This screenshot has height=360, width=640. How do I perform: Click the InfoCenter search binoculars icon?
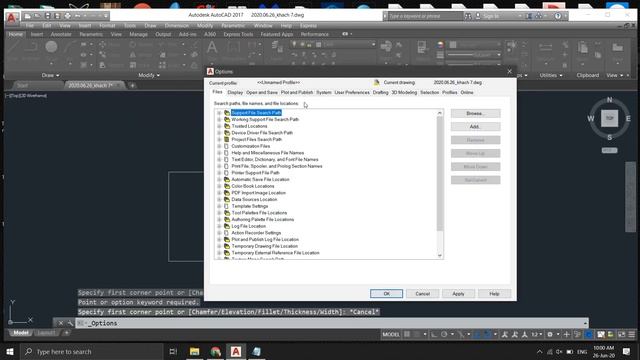(468, 16)
